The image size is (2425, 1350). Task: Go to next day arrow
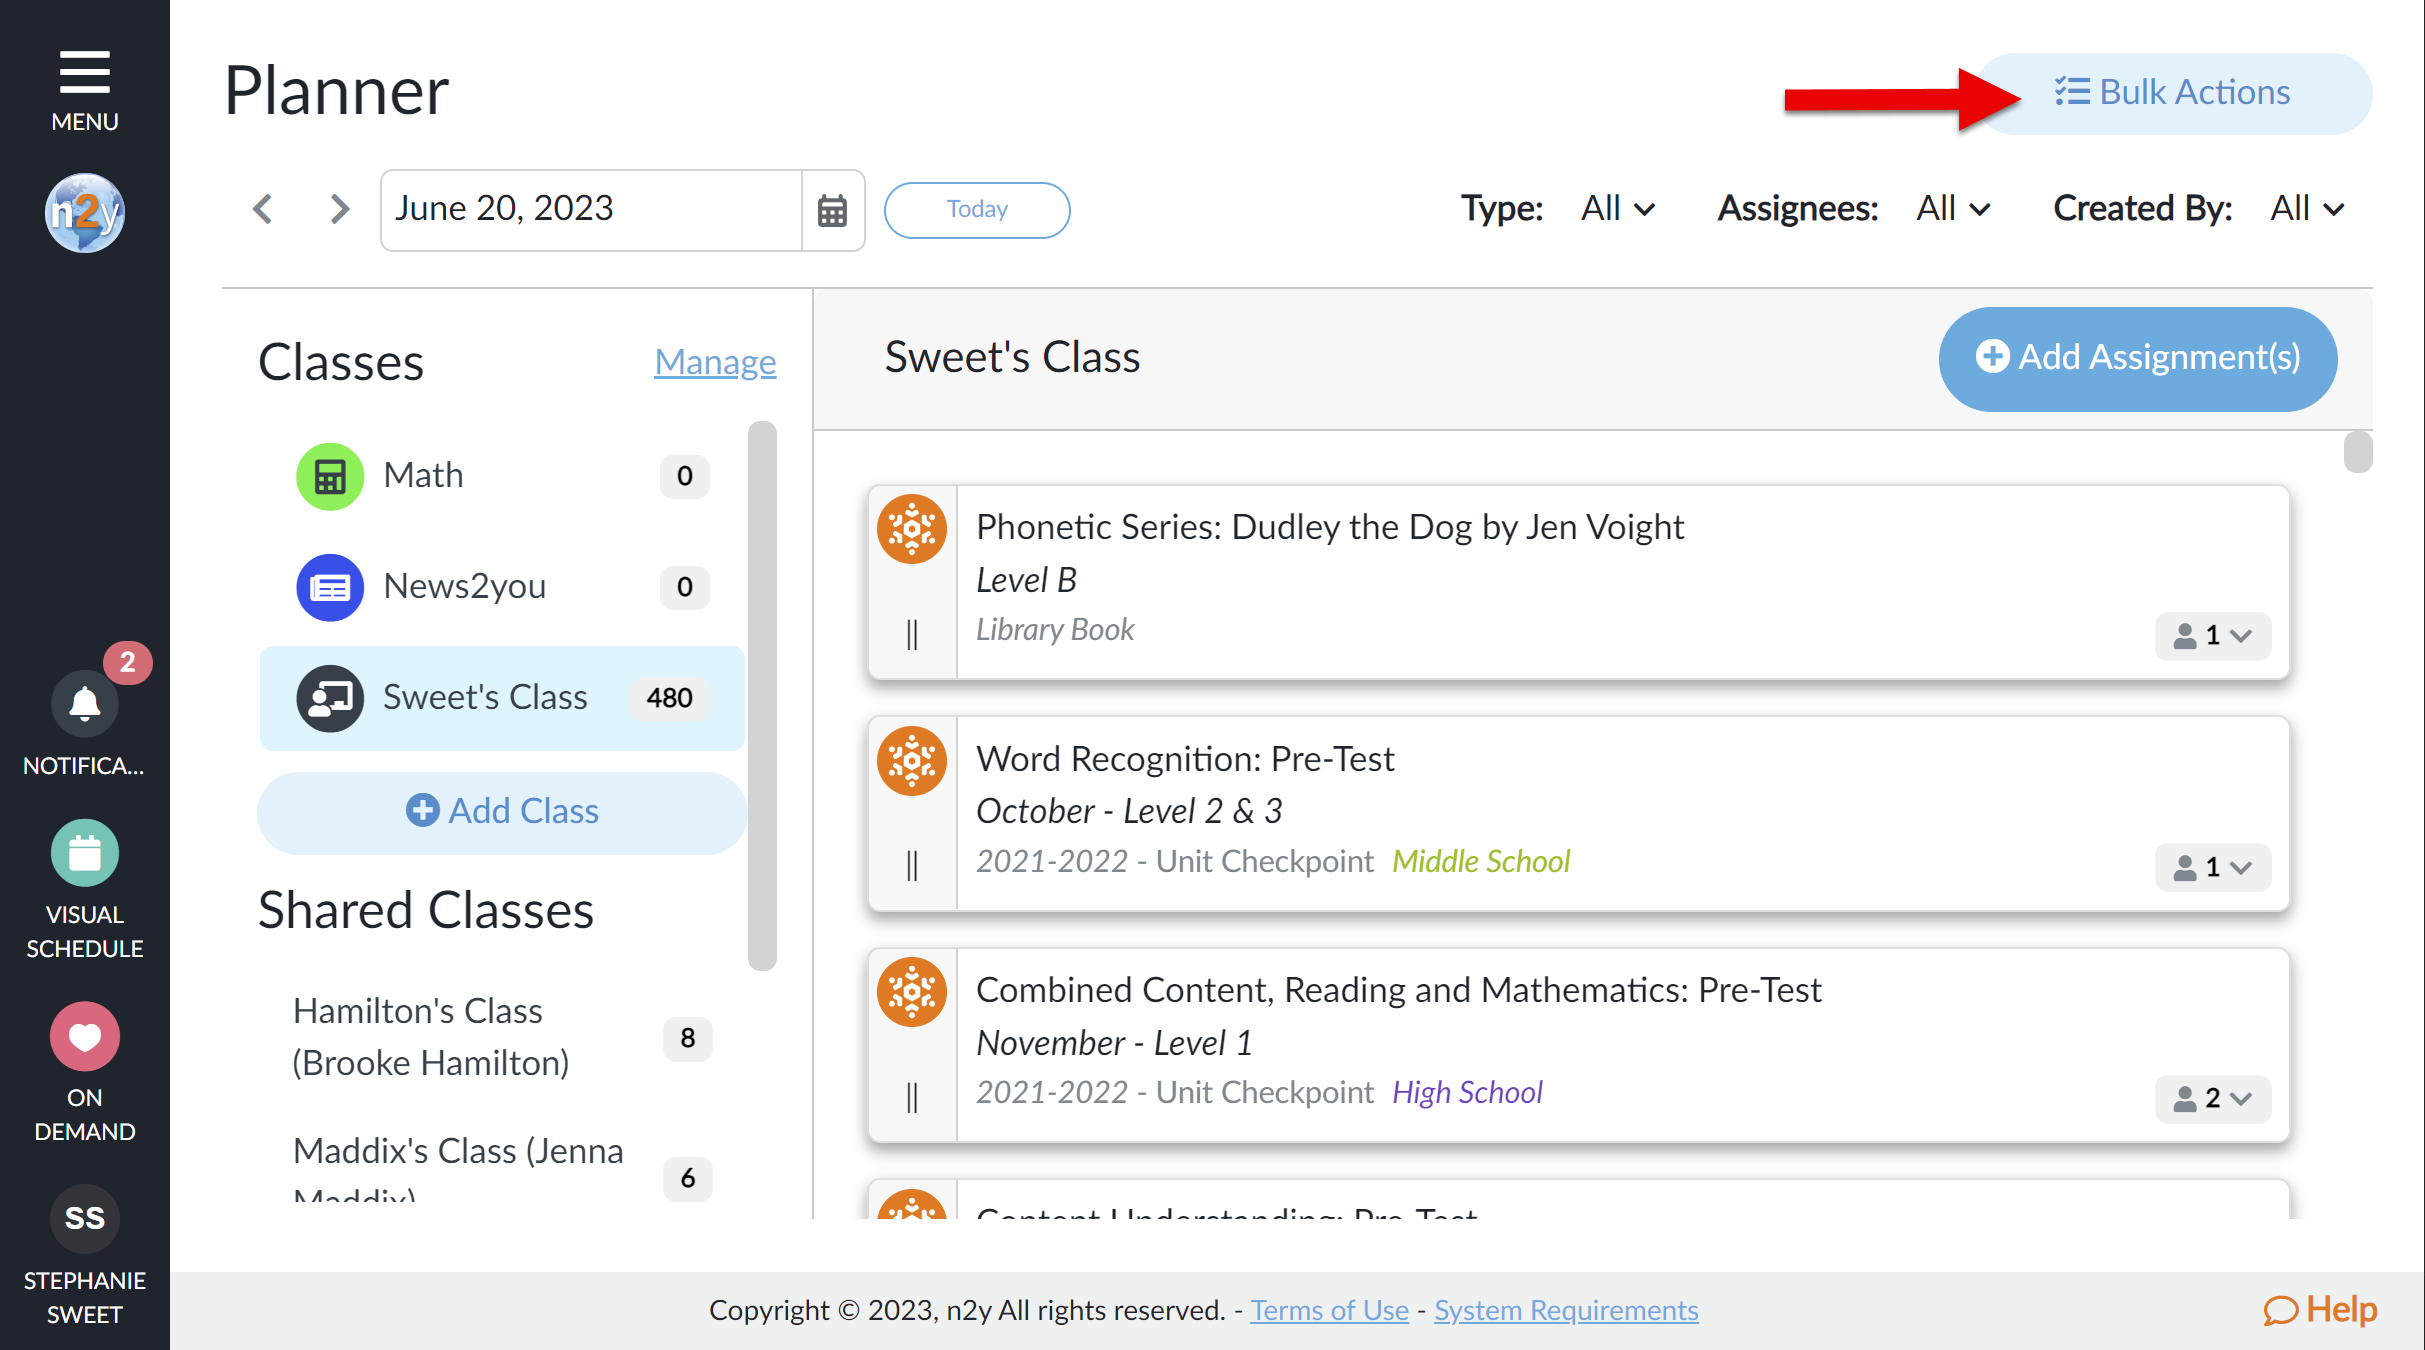(340, 209)
